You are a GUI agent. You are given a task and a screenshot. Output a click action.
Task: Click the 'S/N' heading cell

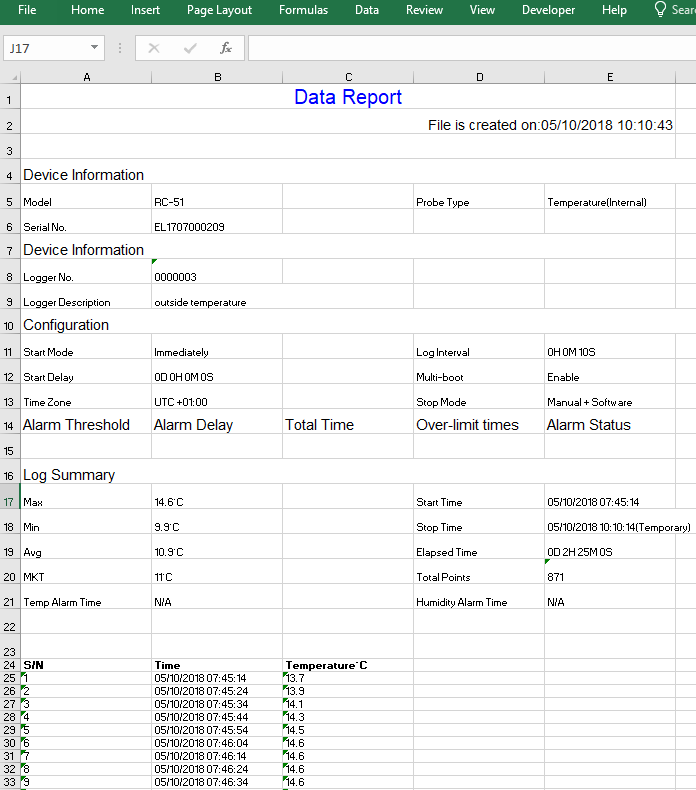pyautogui.click(x=86, y=666)
